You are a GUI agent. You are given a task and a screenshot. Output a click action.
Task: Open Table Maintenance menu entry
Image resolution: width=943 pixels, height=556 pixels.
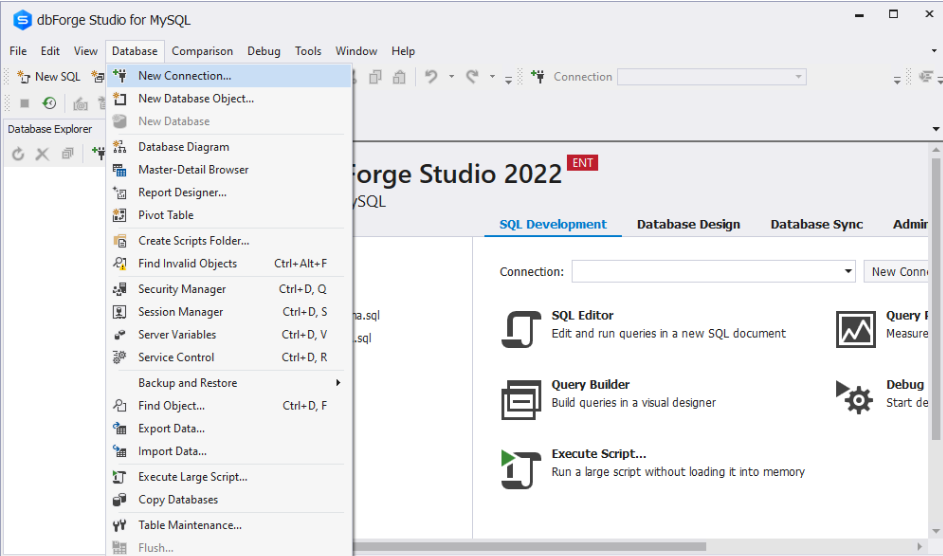pos(229,525)
